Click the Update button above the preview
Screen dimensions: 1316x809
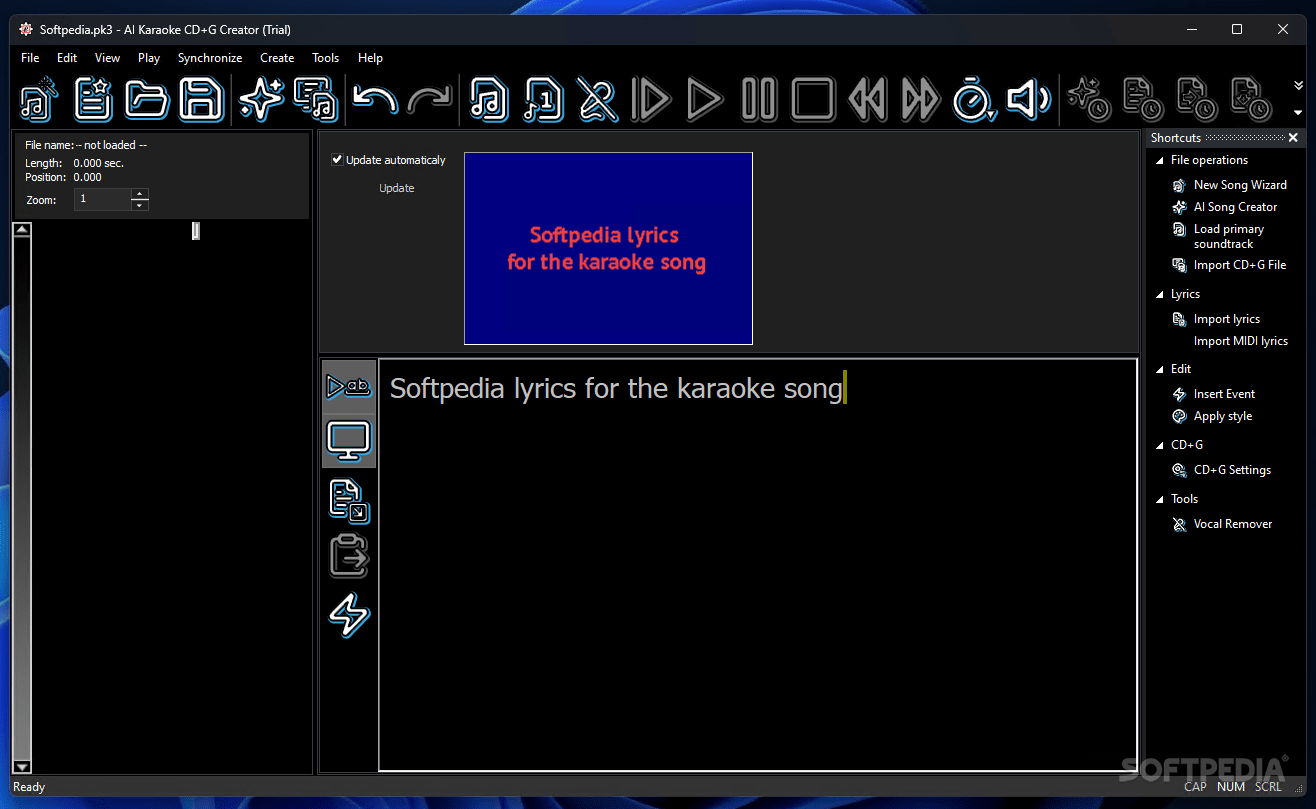tap(396, 188)
